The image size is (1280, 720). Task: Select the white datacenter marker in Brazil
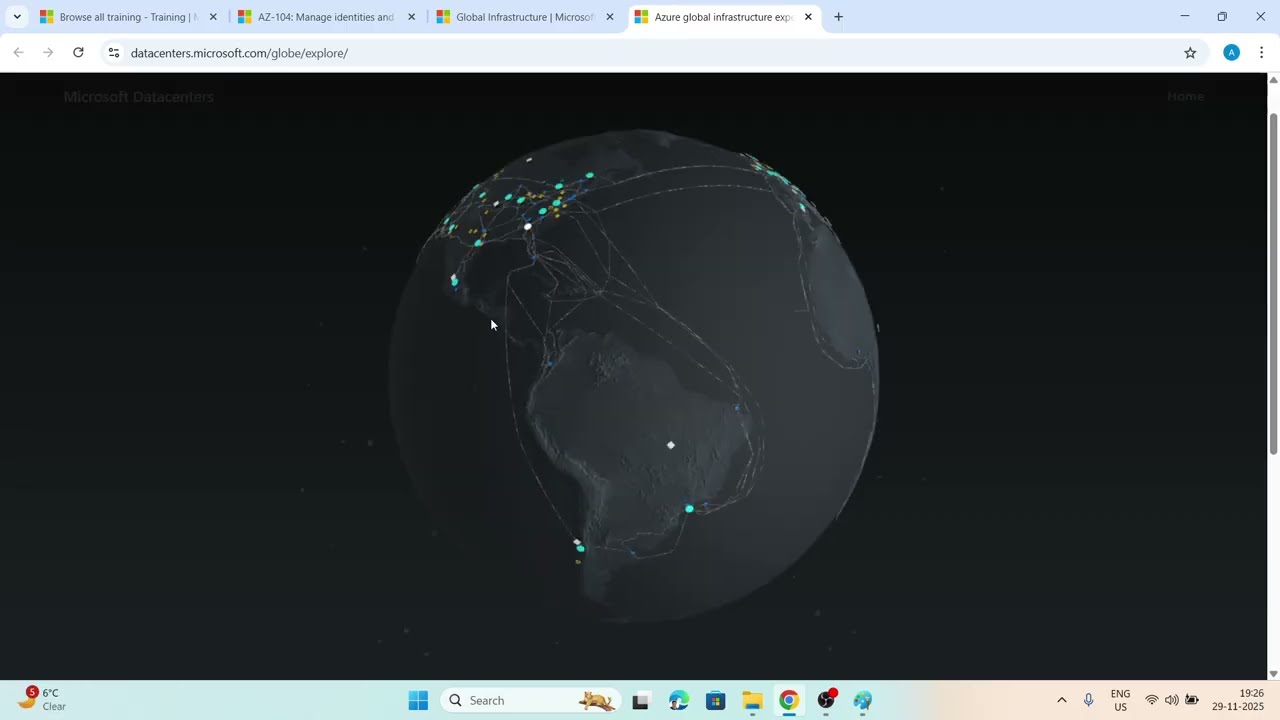(671, 445)
